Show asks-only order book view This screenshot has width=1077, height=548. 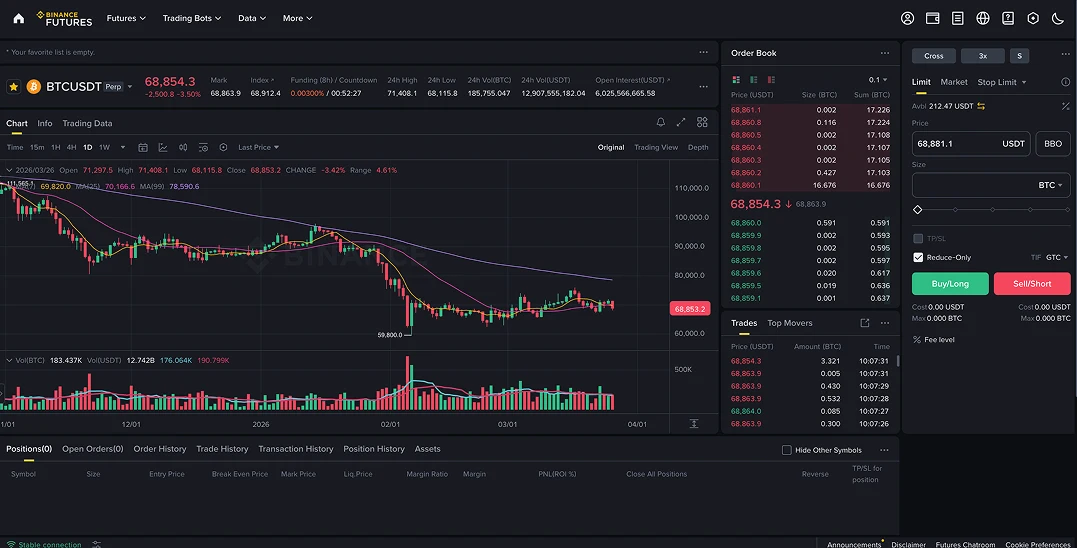coord(771,80)
